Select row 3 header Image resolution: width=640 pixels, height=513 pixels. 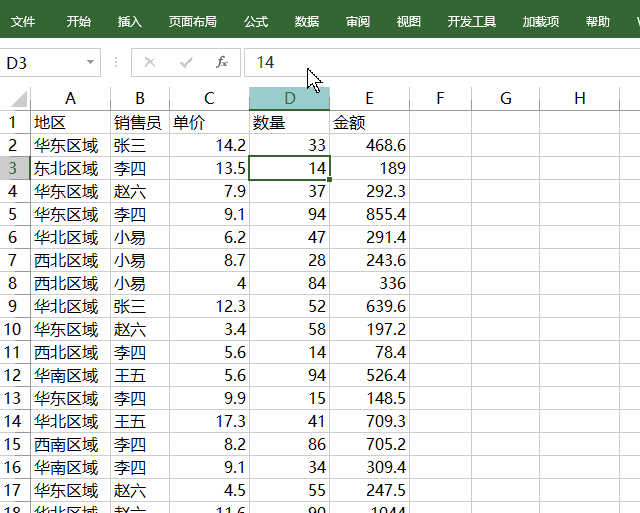click(15, 168)
